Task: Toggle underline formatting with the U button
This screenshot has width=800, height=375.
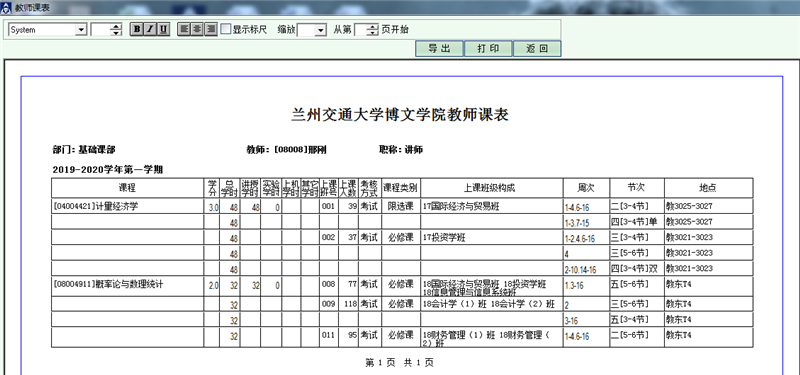Action: [x=163, y=30]
